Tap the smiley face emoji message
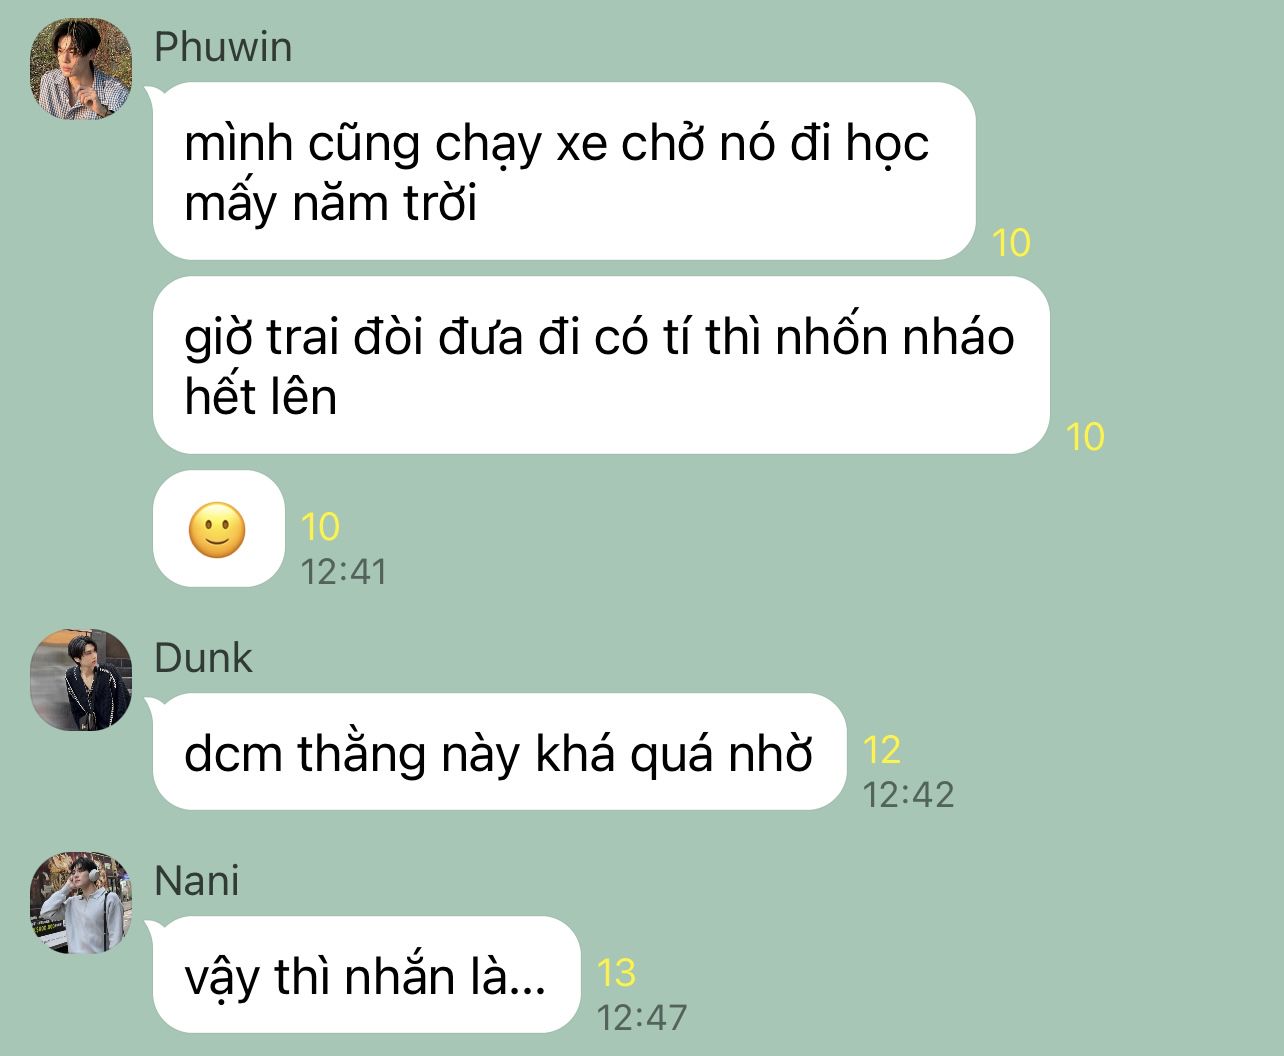 (x=218, y=529)
